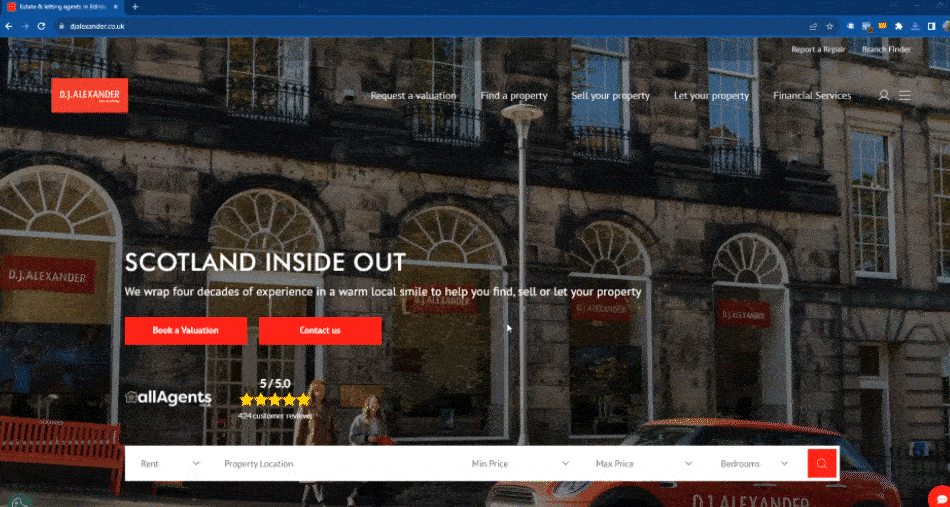The height and width of the screenshot is (507, 950).
Task: Expand the Rent dropdown
Action: [x=170, y=463]
